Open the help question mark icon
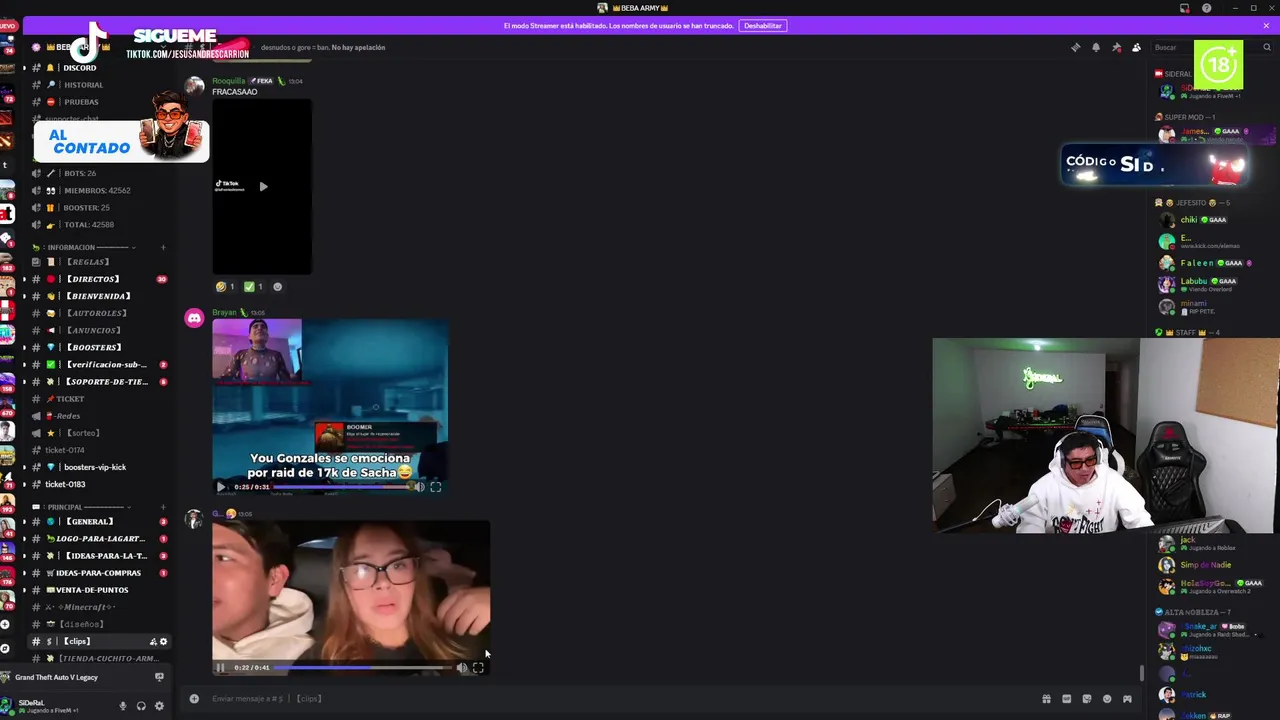The width and height of the screenshot is (1280, 720). pos(1206,8)
